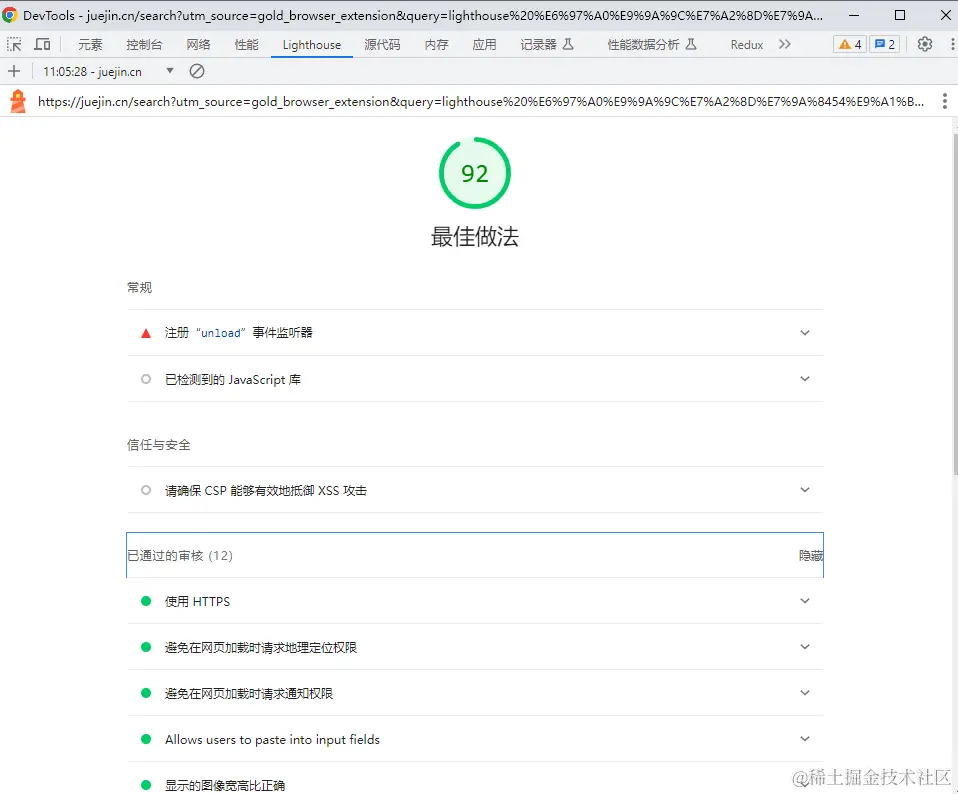Expand the 请求地理定位权限 audit row
Image resolution: width=958 pixels, height=794 pixels.
point(475,647)
